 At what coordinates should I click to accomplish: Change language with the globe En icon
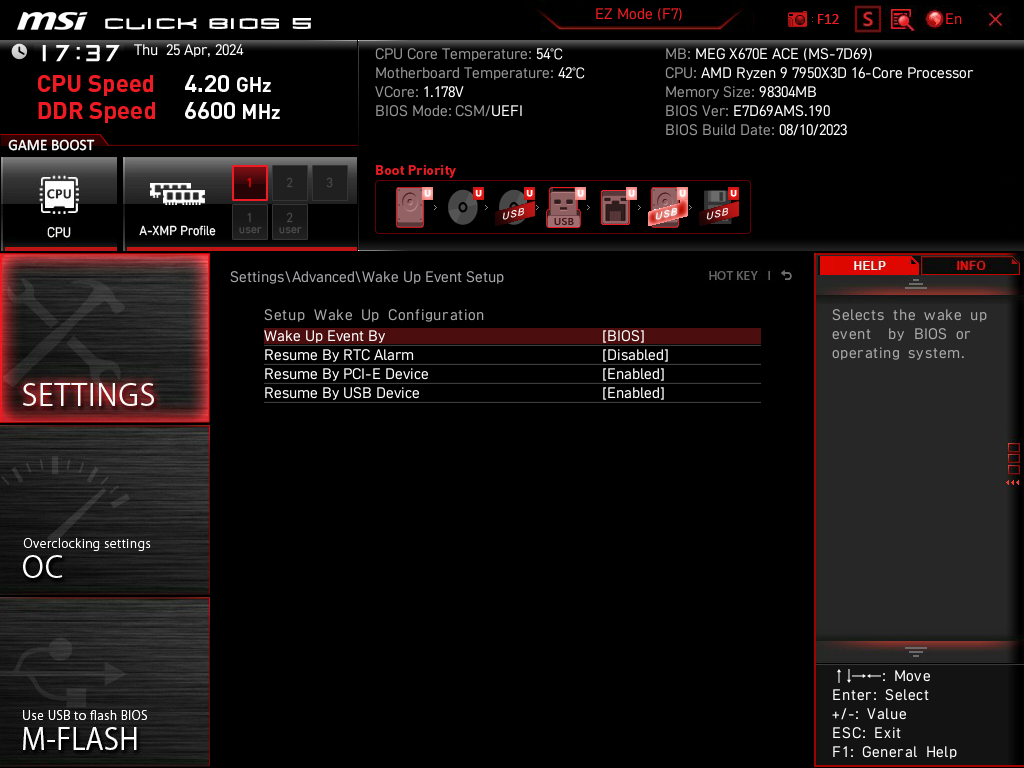coord(944,19)
